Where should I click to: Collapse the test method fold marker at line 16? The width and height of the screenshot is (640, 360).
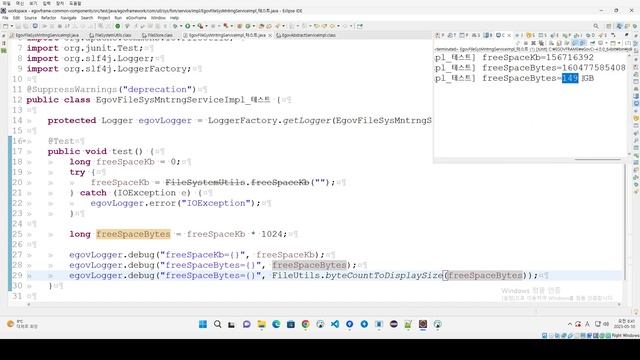(24, 141)
